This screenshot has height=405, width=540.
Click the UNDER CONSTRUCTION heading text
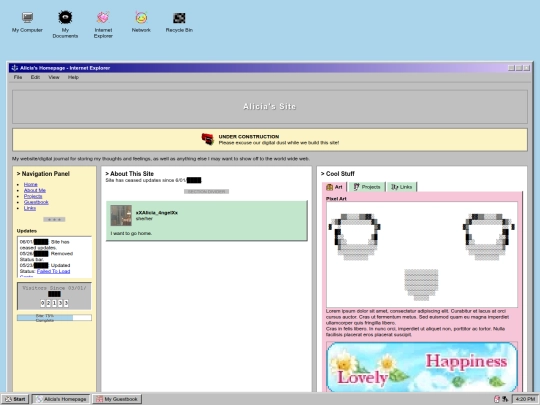pyautogui.click(x=249, y=137)
